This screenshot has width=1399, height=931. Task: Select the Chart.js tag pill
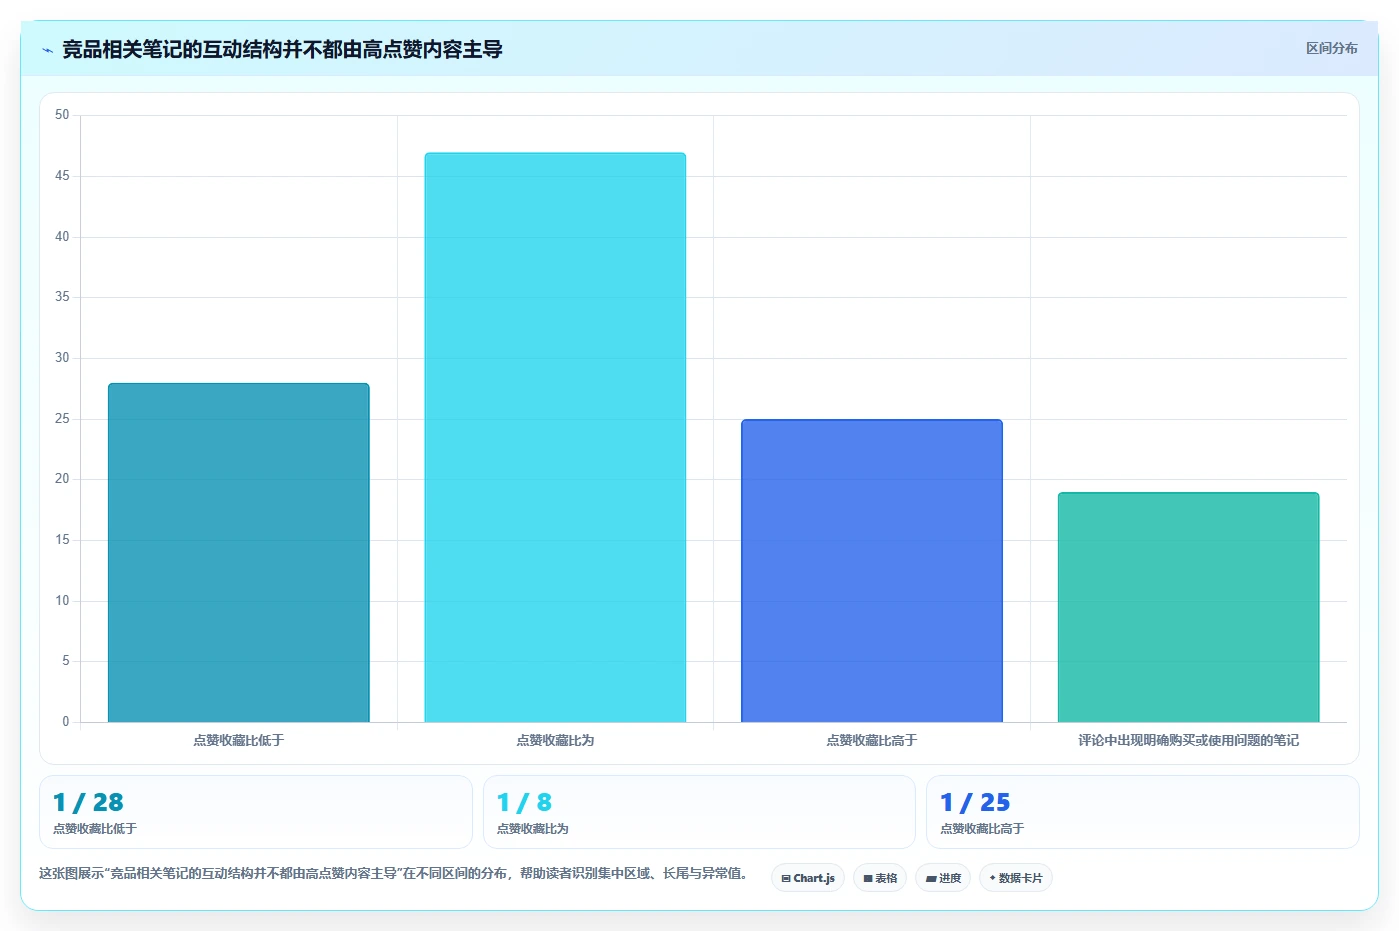tap(808, 878)
